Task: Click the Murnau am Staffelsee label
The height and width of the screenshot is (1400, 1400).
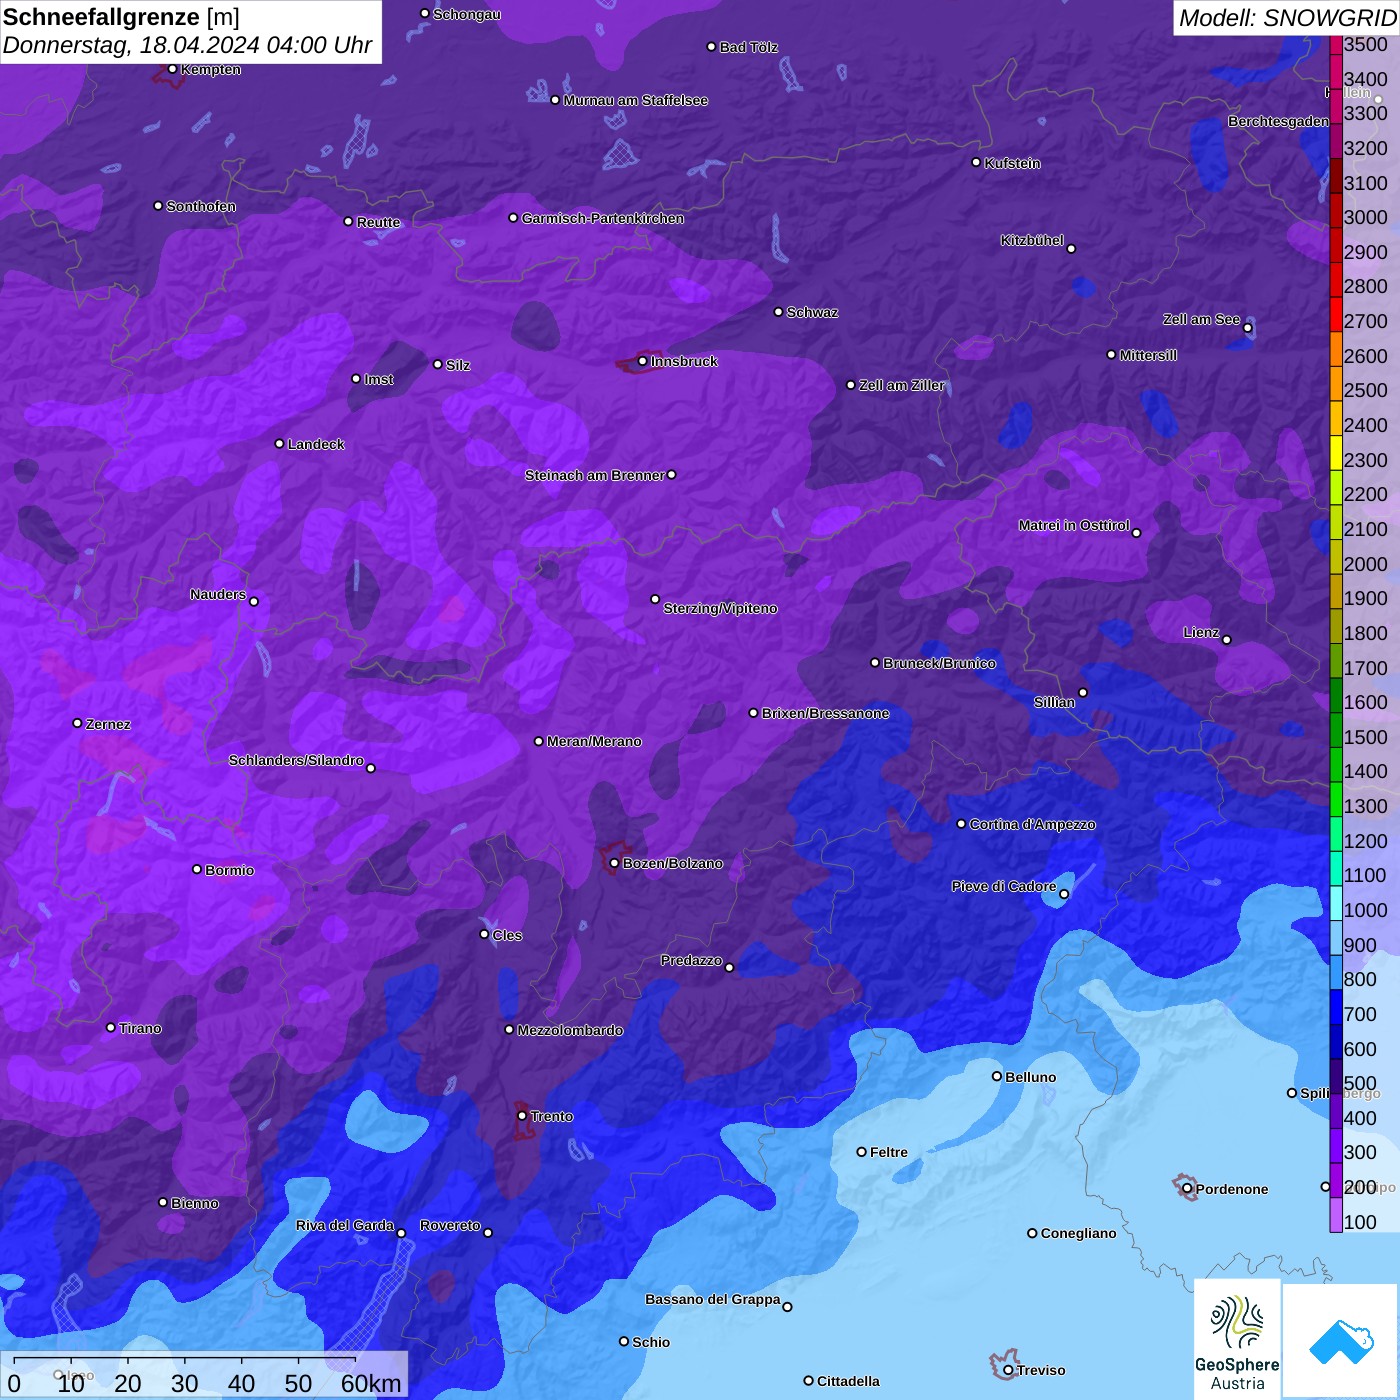Action: point(636,100)
